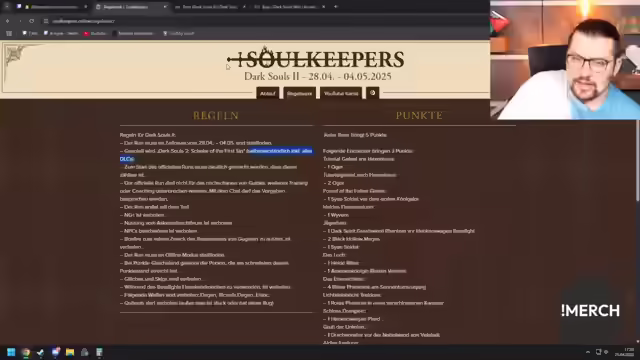Click the browser reload button
Viewport: 640px width, 360px height.
(x=32, y=21)
